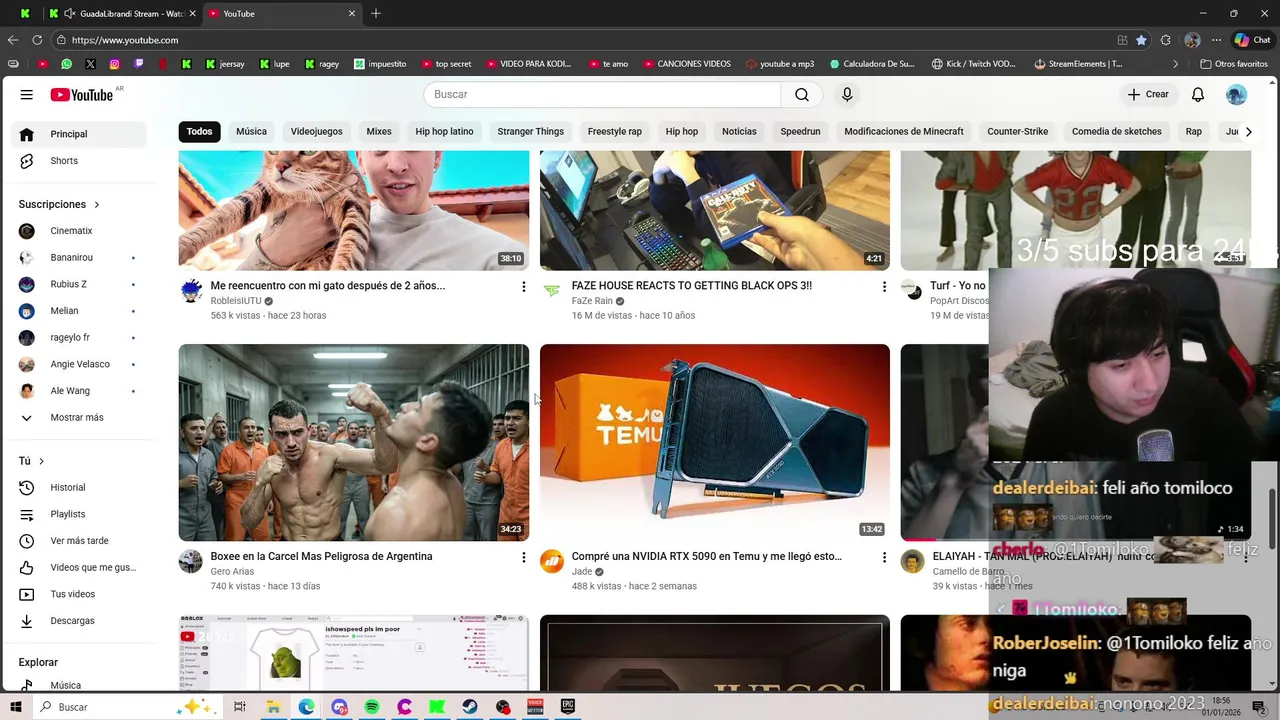Expand Mostrar más subscriptions

(80, 418)
